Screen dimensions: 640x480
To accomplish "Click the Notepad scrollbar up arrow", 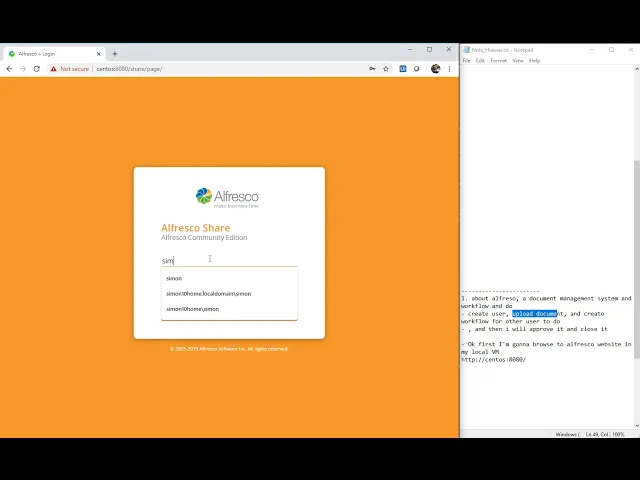I will [x=637, y=69].
